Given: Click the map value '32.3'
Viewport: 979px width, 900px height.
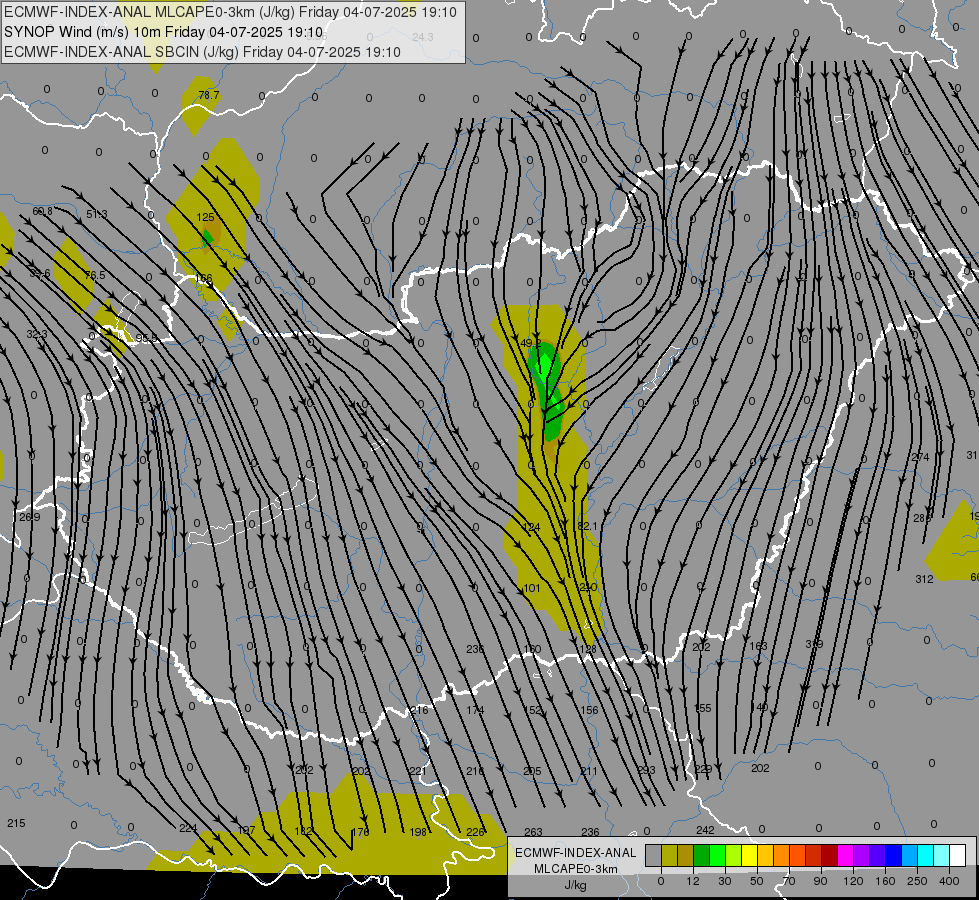Looking at the screenshot, I should (x=37, y=335).
